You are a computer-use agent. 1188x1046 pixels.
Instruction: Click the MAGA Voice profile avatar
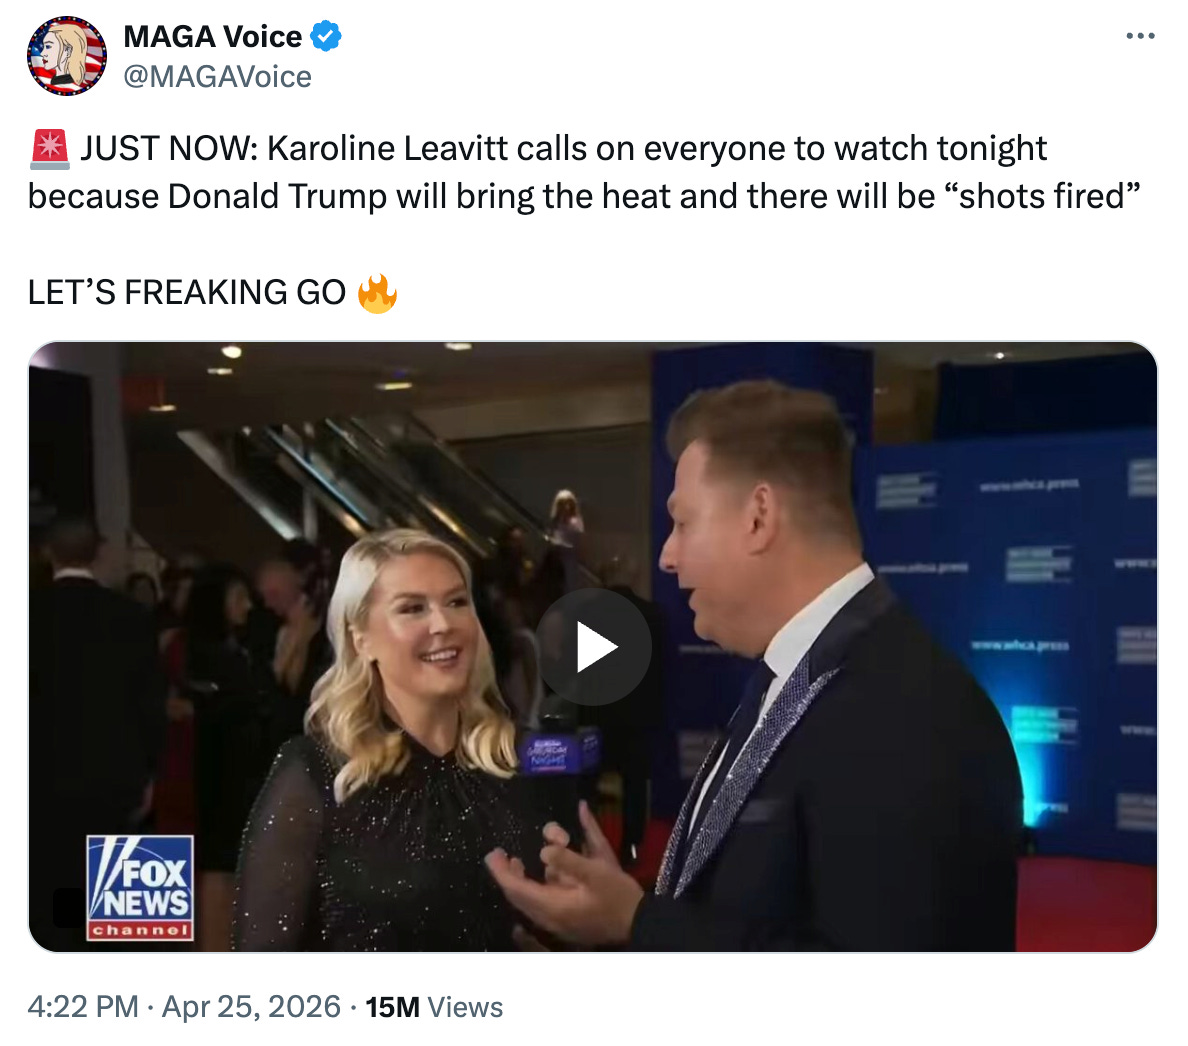pos(67,56)
